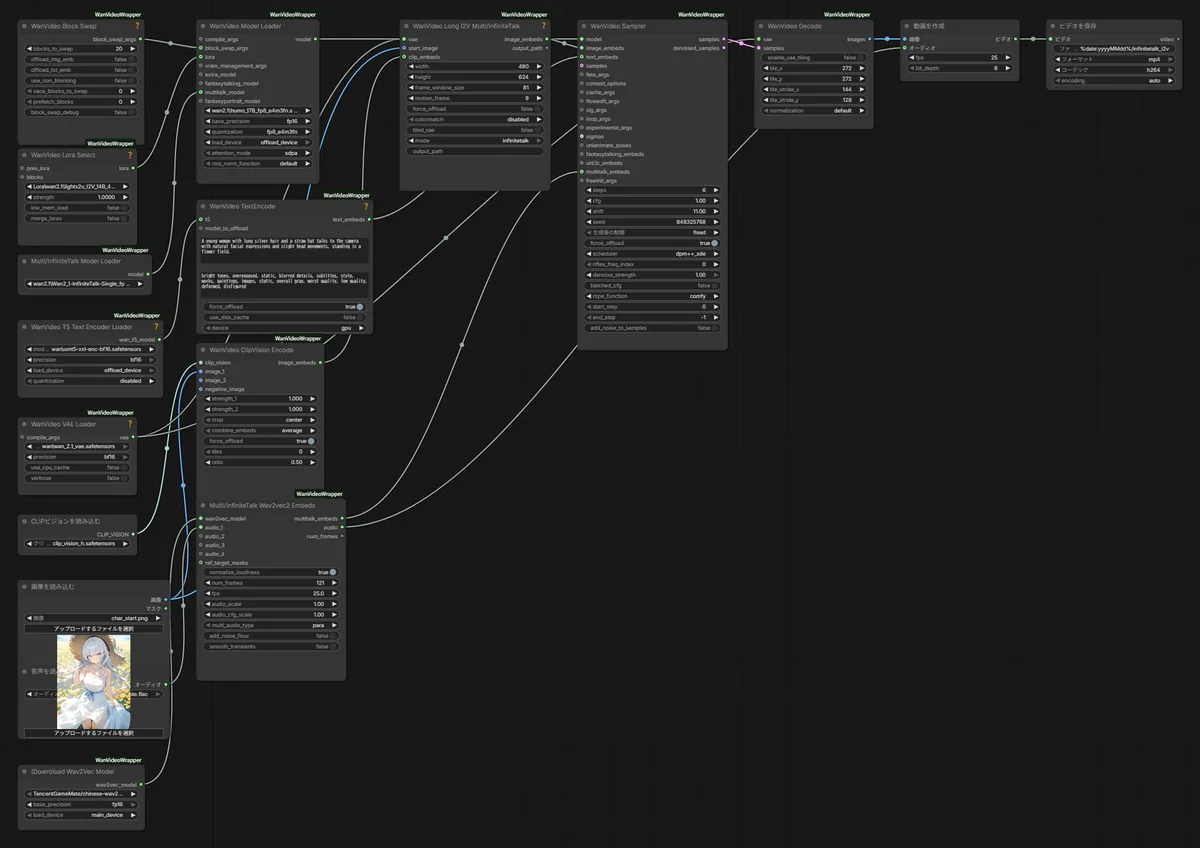
Task: Collapse the WanVideo VAE Loader node dot
Action: pos(26,423)
